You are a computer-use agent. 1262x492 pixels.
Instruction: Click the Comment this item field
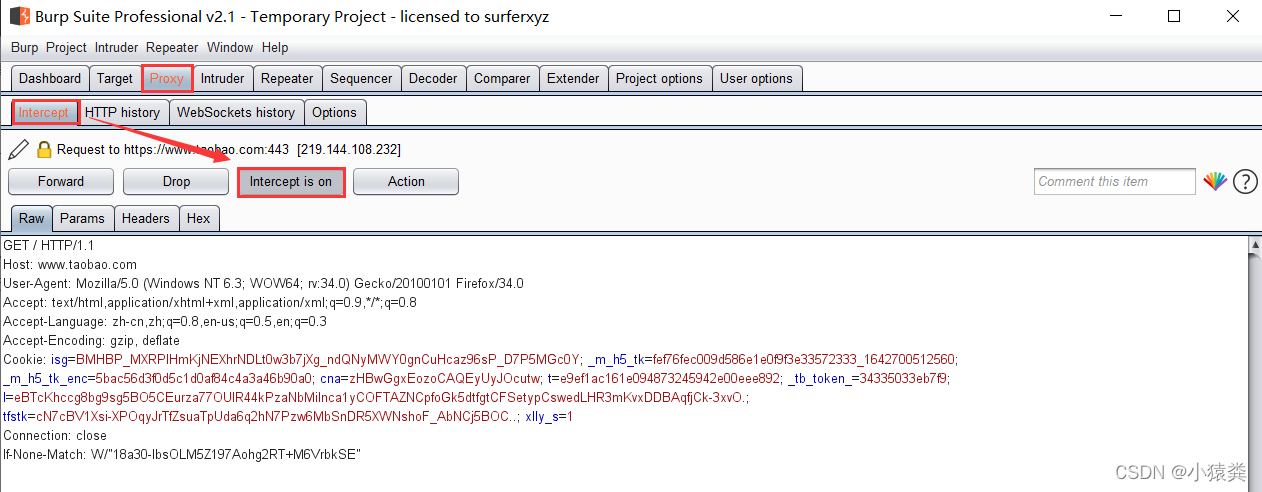point(1115,181)
